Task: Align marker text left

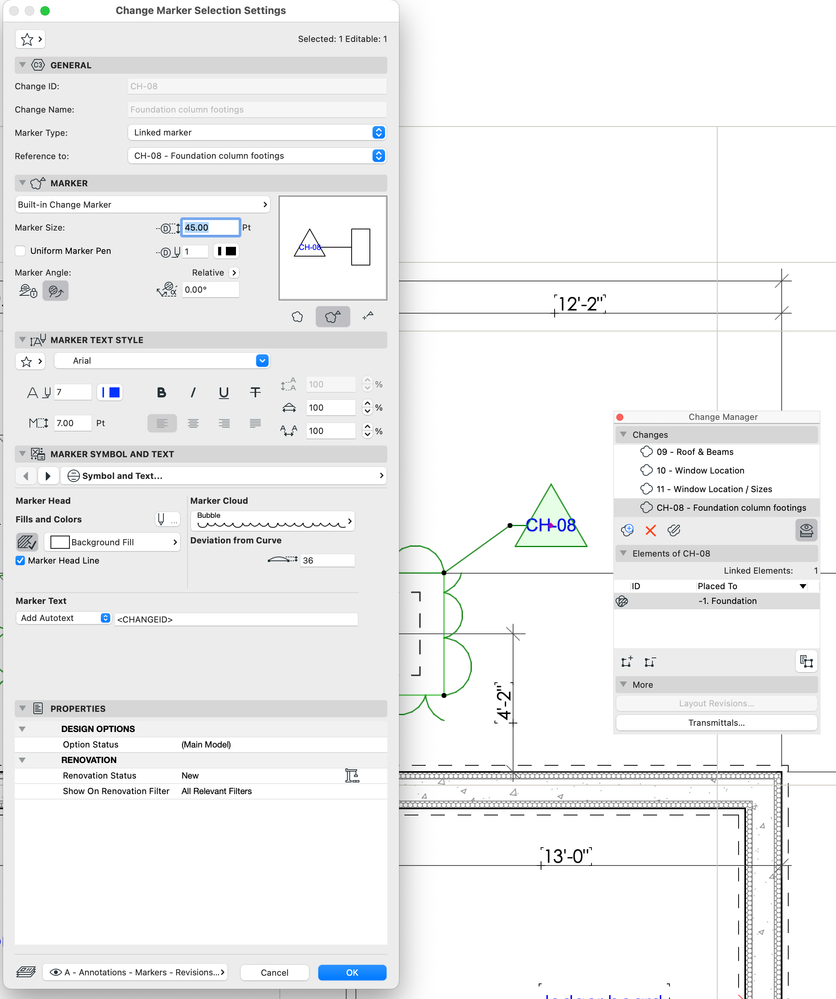Action: (x=162, y=423)
